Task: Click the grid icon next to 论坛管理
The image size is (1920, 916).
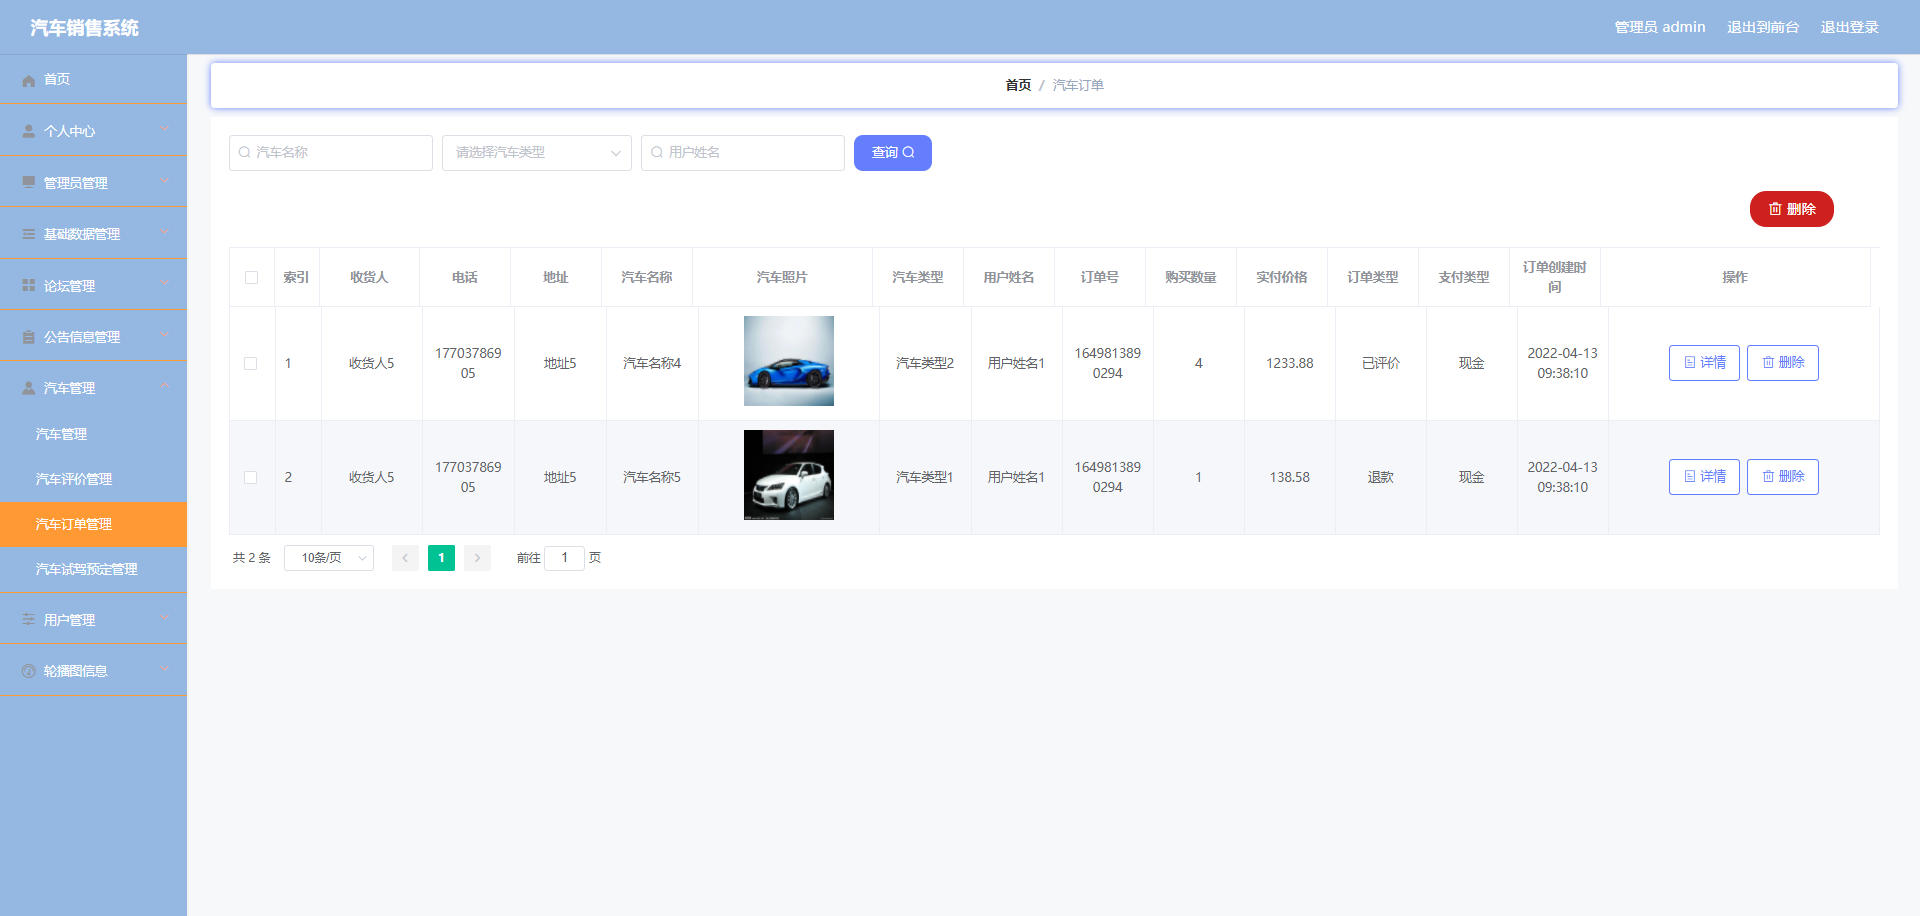Action: pos(29,286)
